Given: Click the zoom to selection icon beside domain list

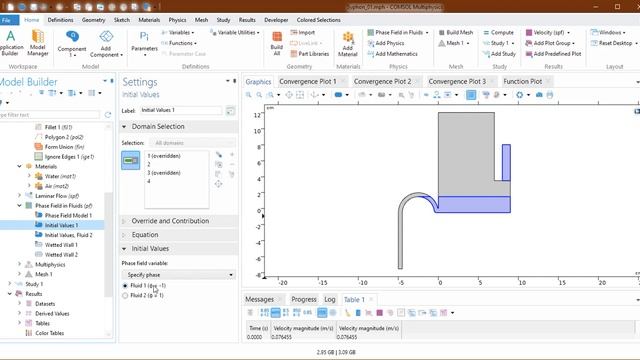Looking at the screenshot, I should pyautogui.click(x=219, y=184).
